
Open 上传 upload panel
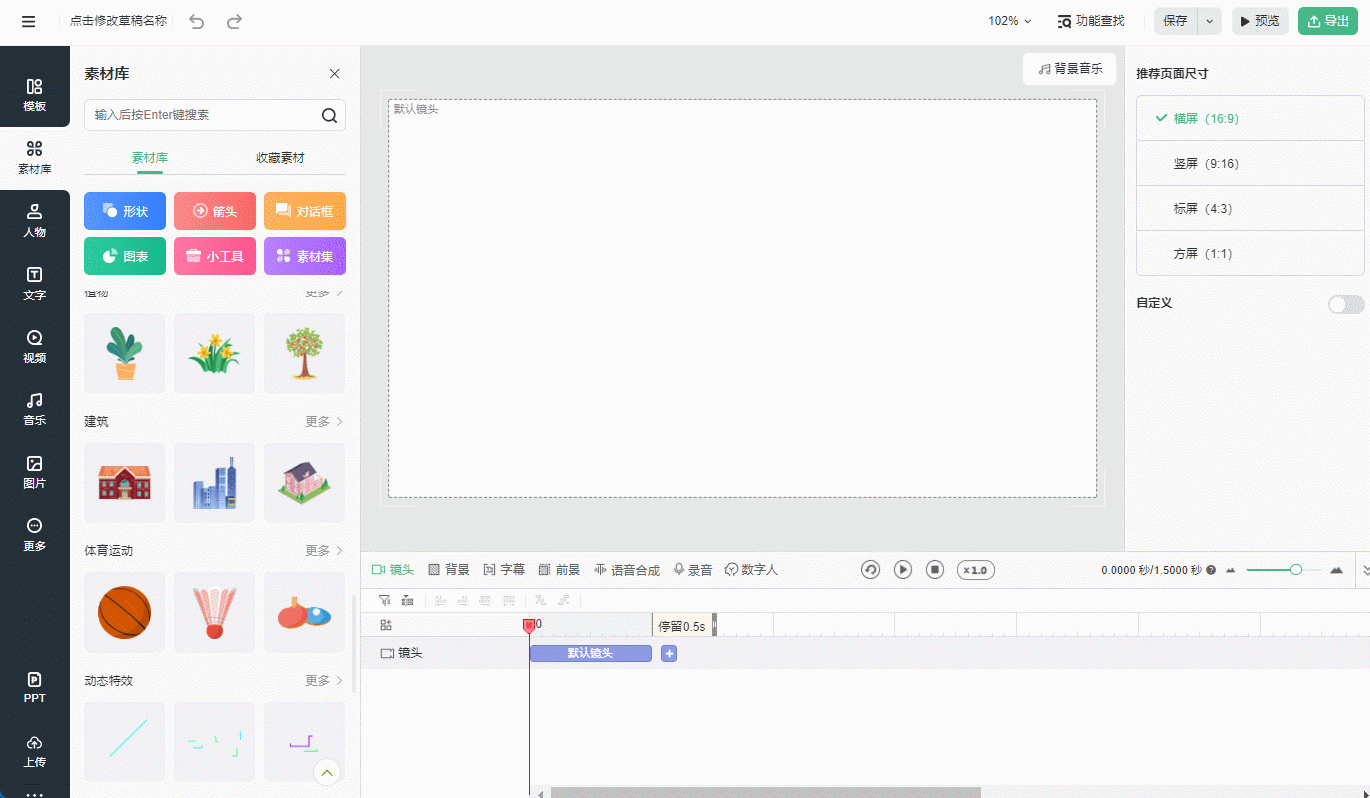click(35, 751)
